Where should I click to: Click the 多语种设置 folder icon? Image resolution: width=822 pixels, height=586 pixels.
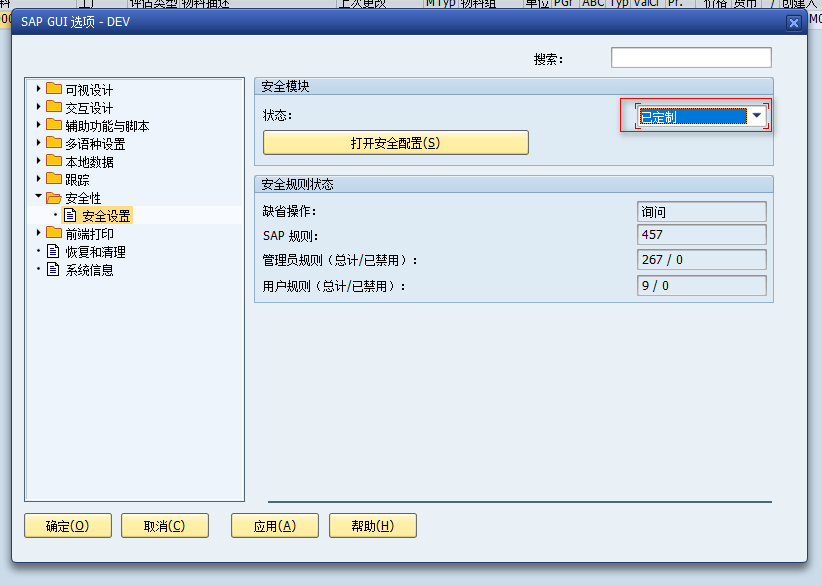click(x=54, y=143)
